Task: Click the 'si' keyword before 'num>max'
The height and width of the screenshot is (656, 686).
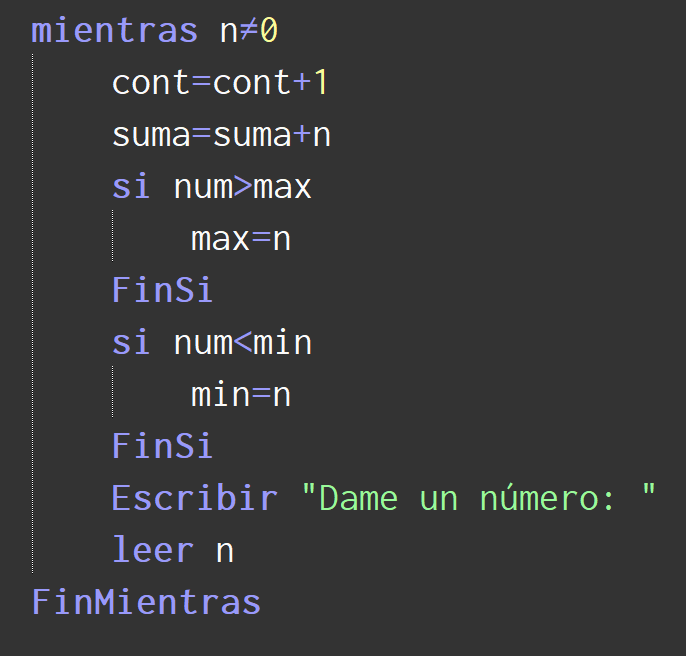Action: click(130, 187)
